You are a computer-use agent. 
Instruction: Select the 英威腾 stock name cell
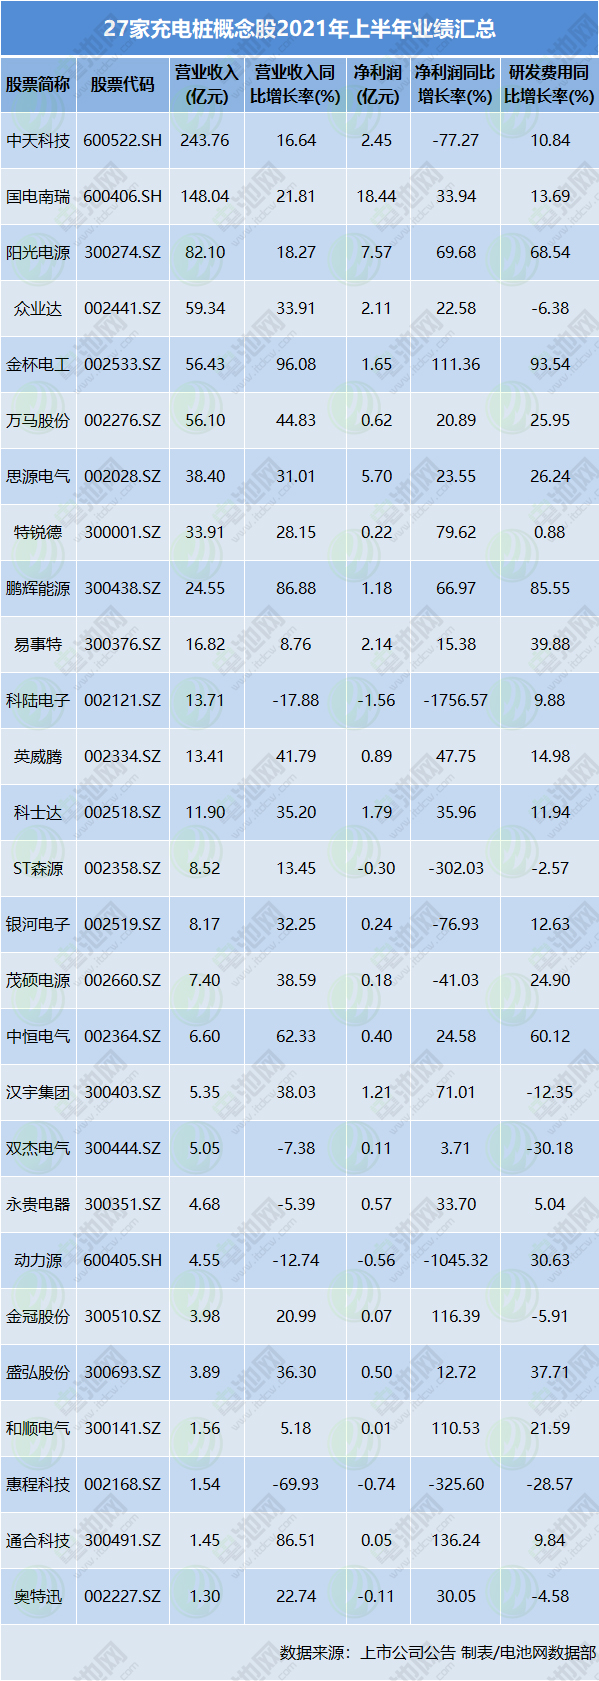(38, 756)
